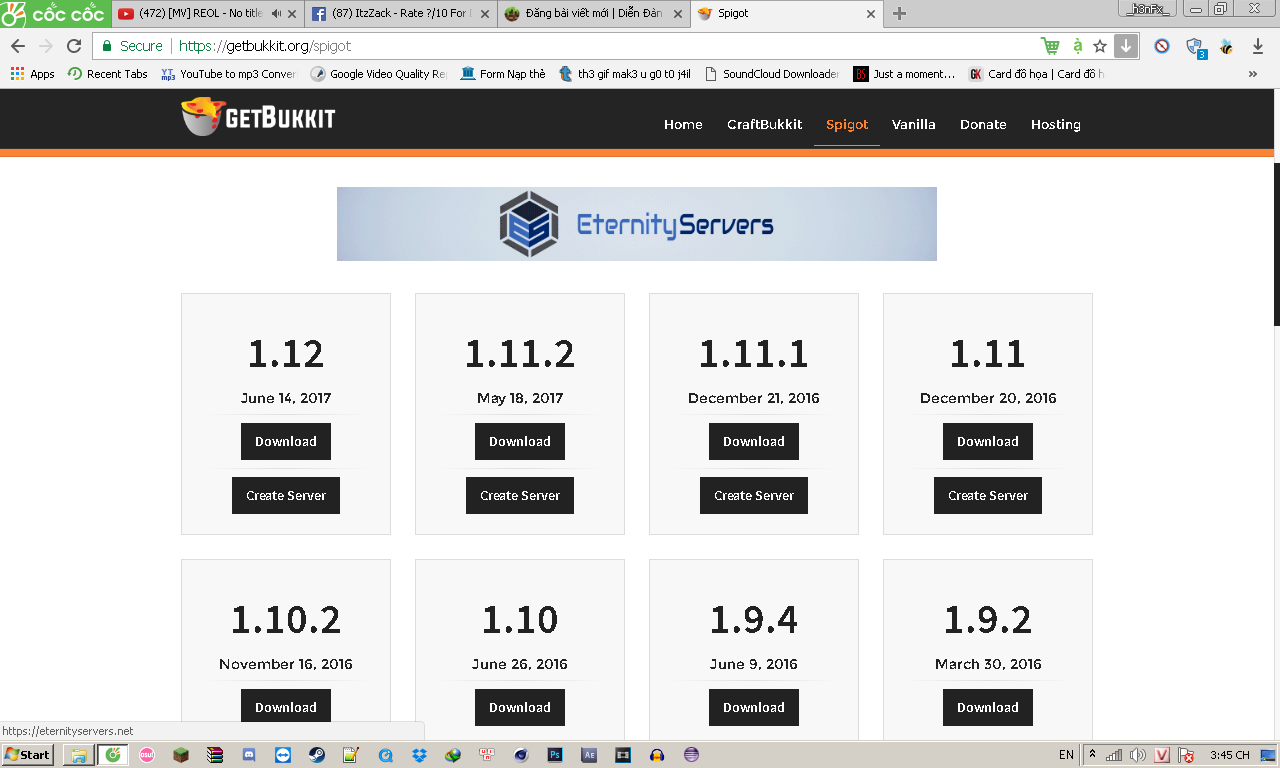Click the 3:45 CH taskbar clock
The image size is (1280, 768).
pyautogui.click(x=1229, y=755)
